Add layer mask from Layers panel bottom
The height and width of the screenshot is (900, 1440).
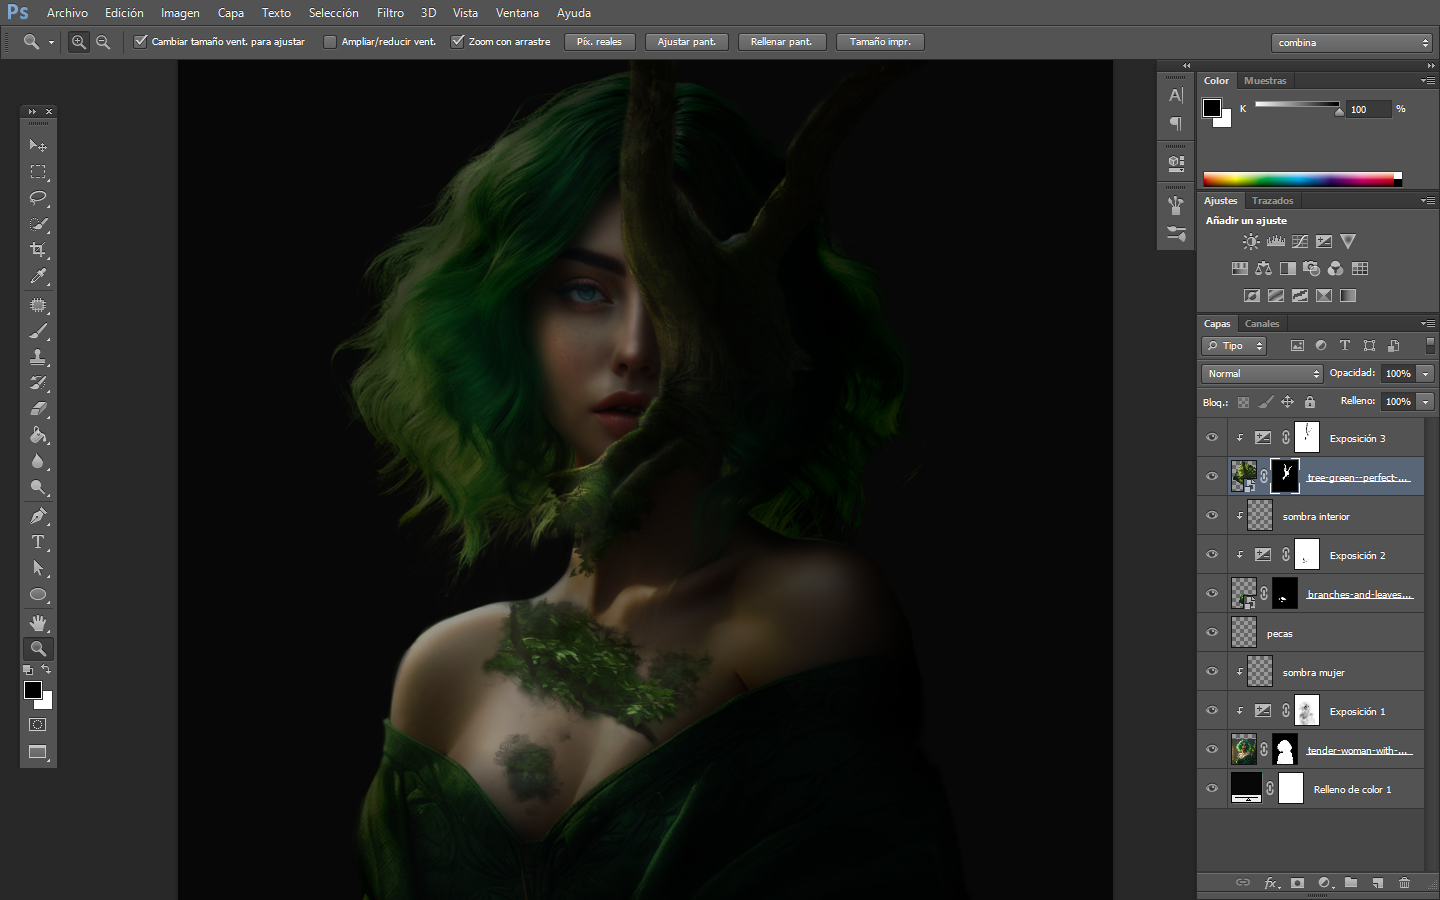1297,883
